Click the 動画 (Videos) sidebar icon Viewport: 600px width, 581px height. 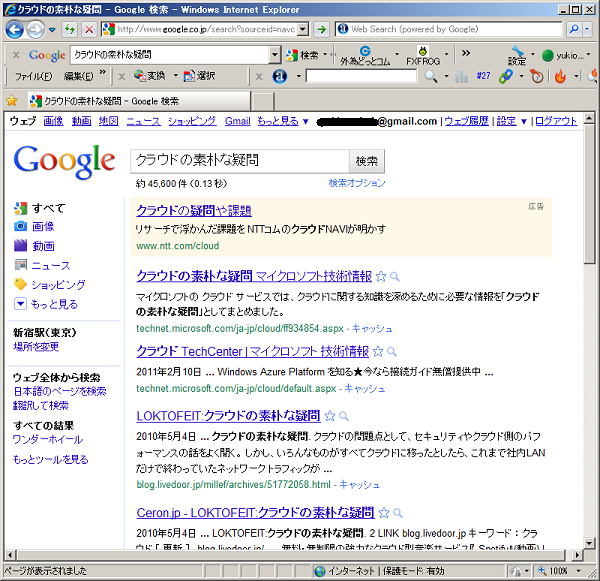click(x=20, y=246)
